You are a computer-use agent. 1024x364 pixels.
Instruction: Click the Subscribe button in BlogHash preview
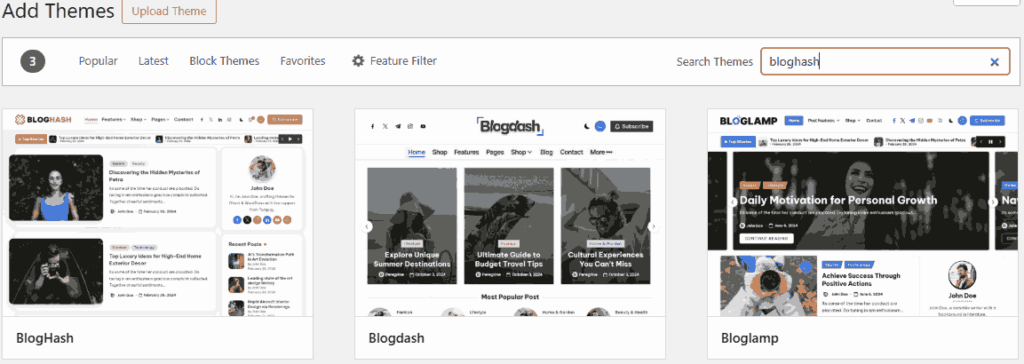click(x=285, y=120)
